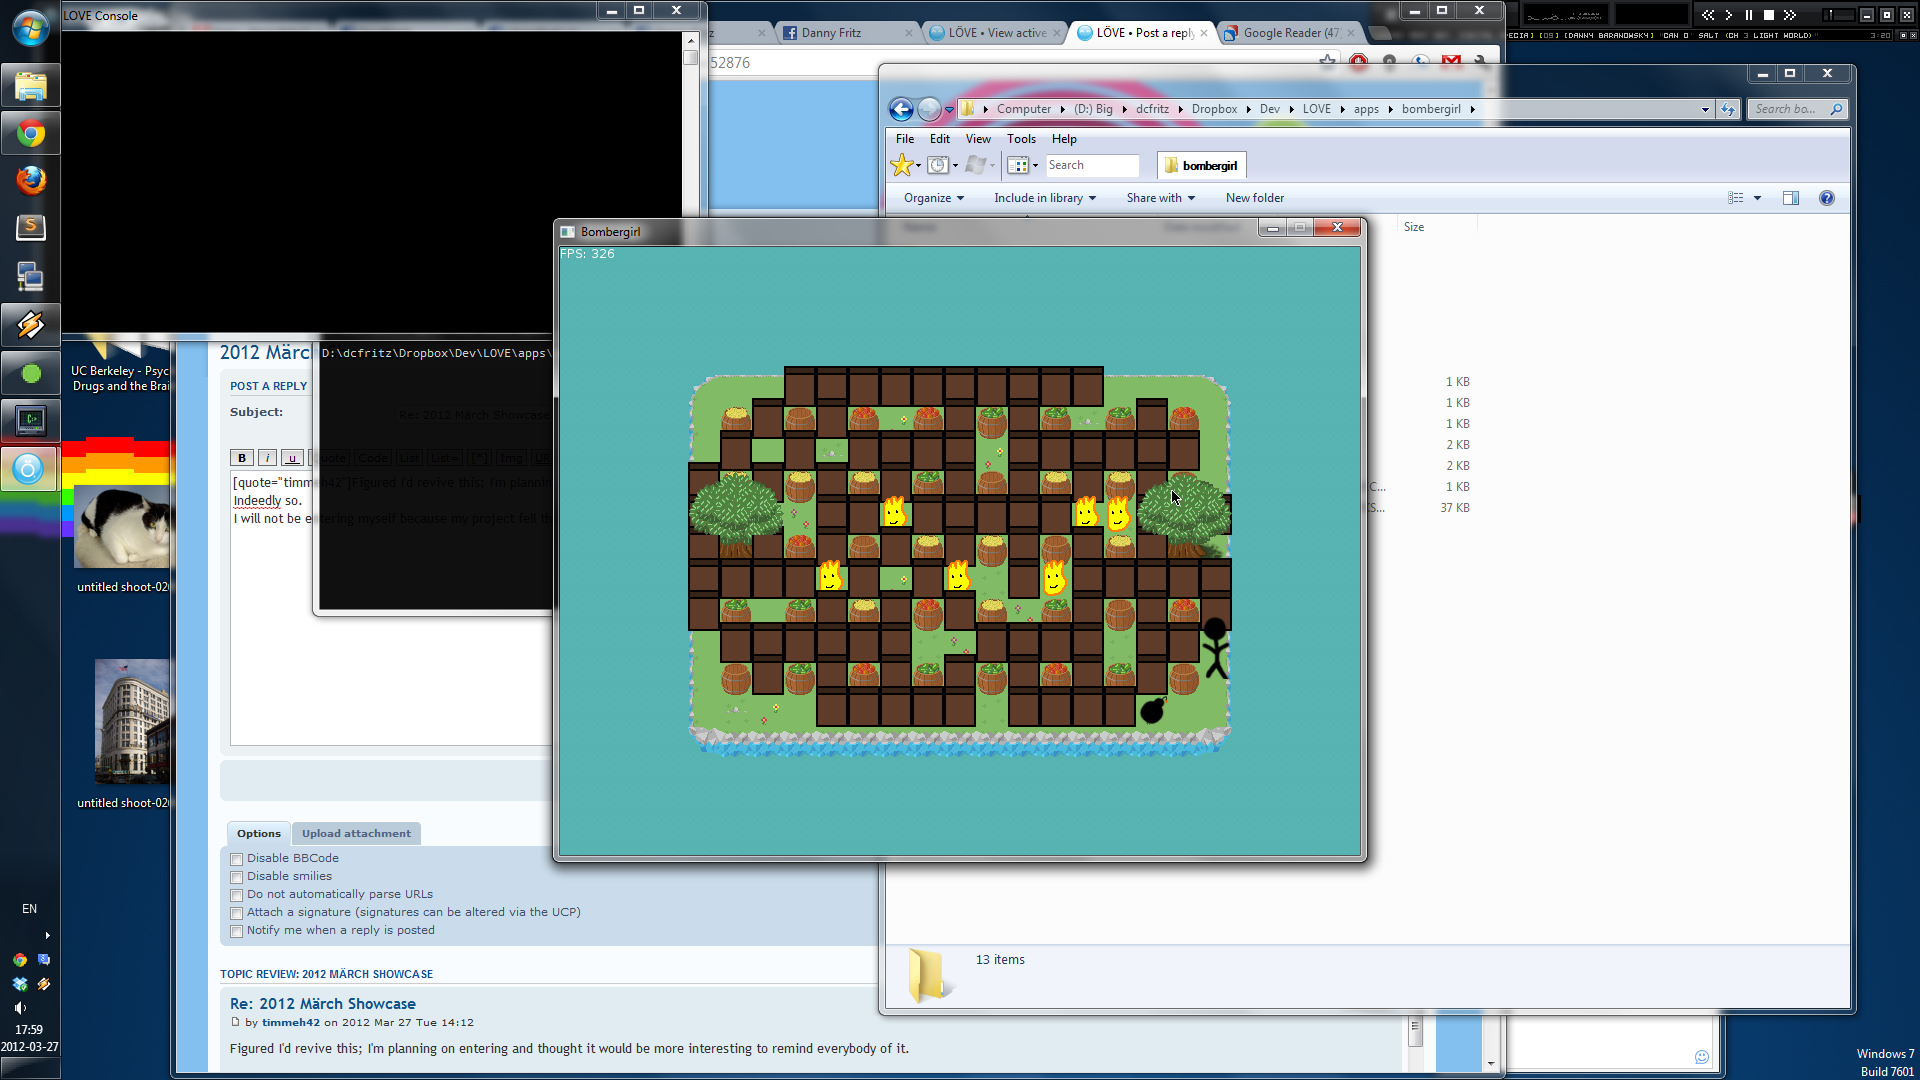Show hidden tray icons arrow

tap(47, 935)
